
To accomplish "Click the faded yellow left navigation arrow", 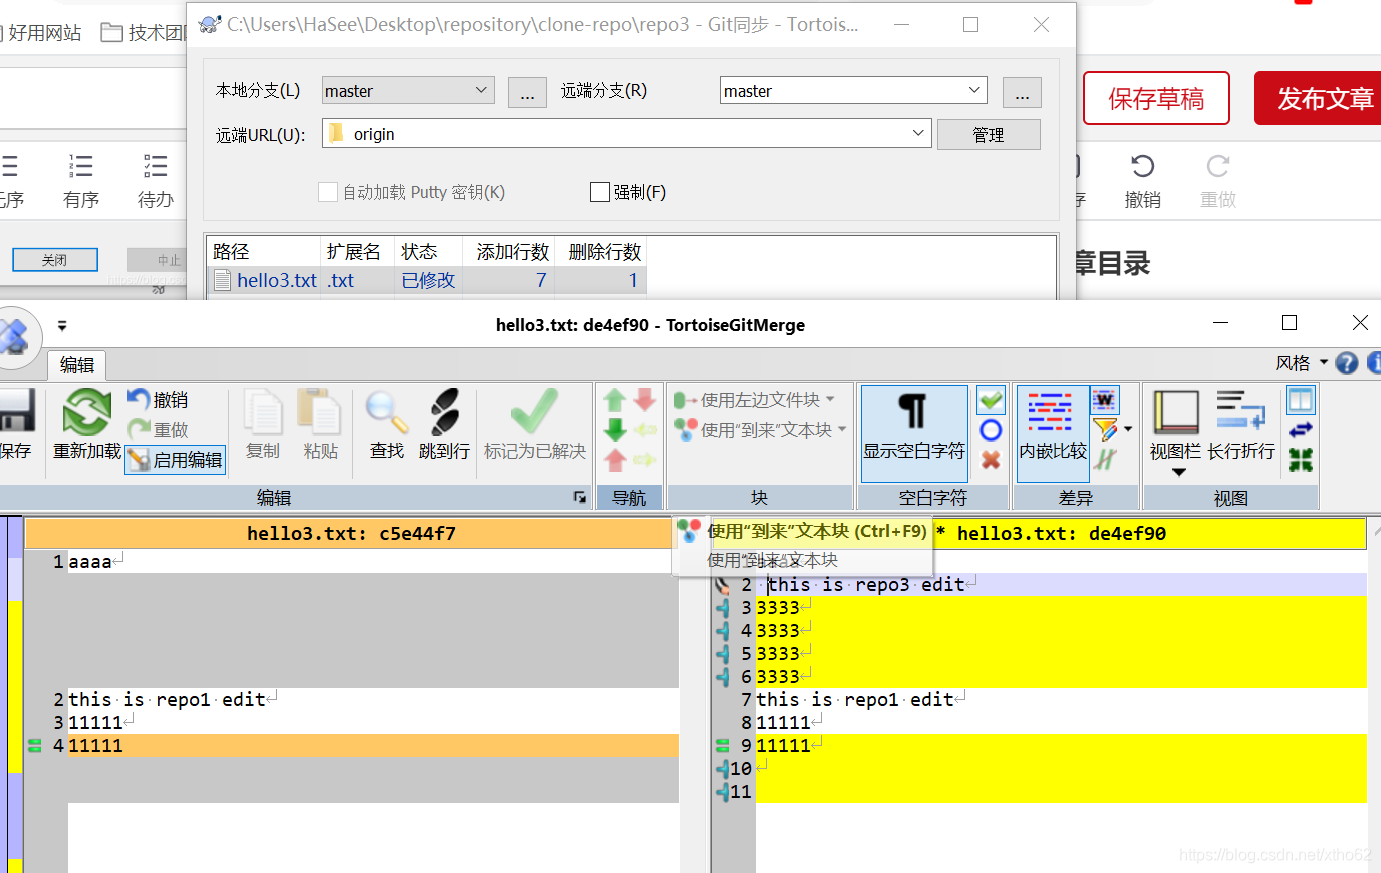I will [x=645, y=430].
